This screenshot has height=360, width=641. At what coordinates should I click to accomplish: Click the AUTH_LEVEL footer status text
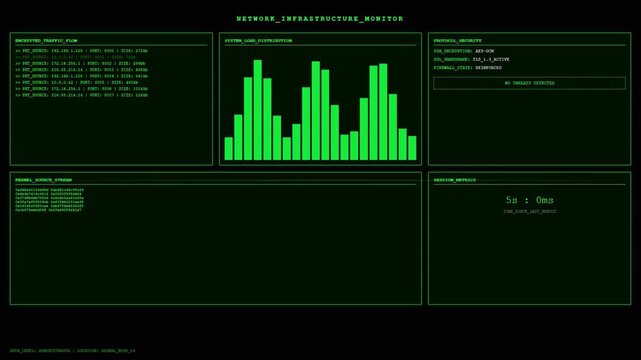click(x=72, y=351)
